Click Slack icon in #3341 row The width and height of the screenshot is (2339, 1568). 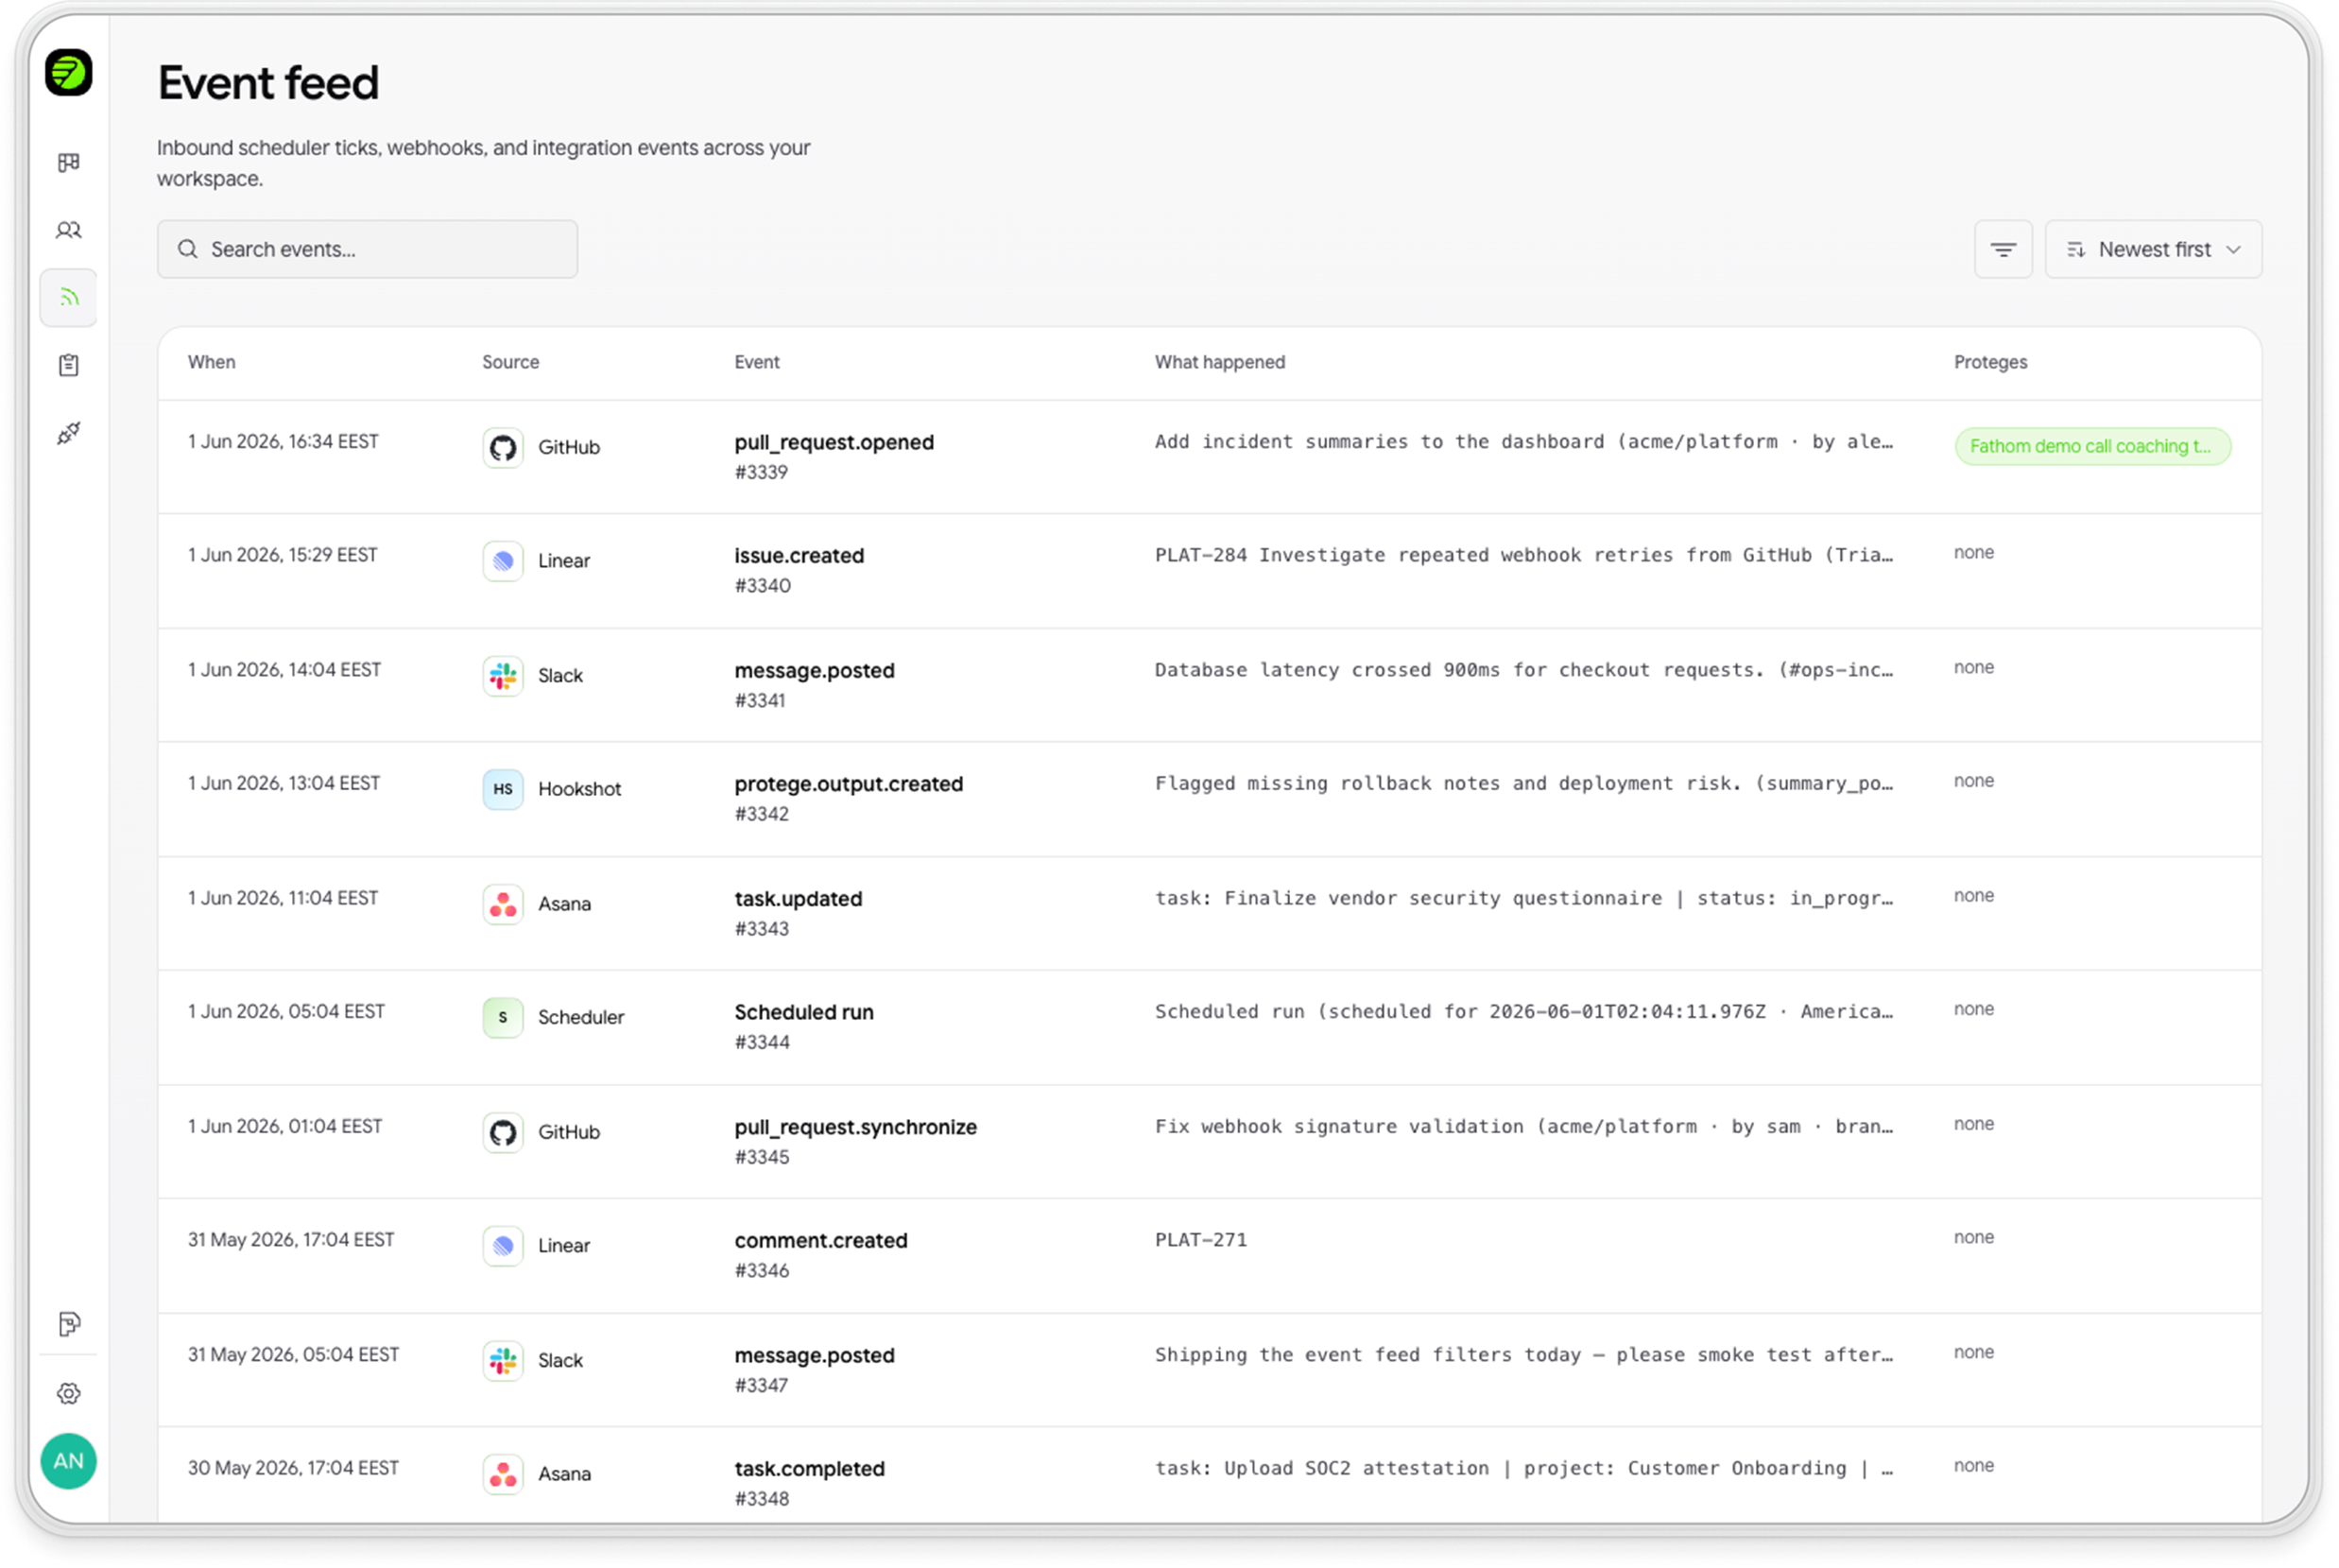point(503,676)
